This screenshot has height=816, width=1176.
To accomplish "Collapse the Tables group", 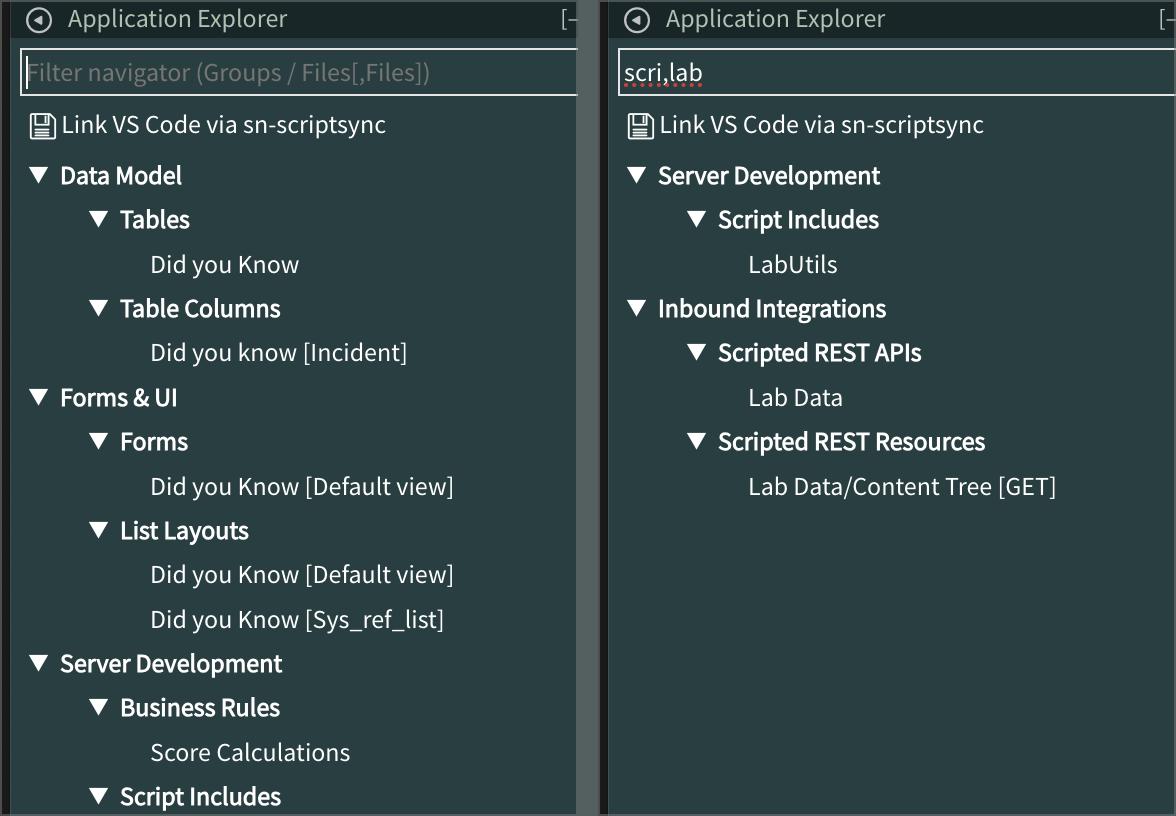I will click(x=97, y=219).
